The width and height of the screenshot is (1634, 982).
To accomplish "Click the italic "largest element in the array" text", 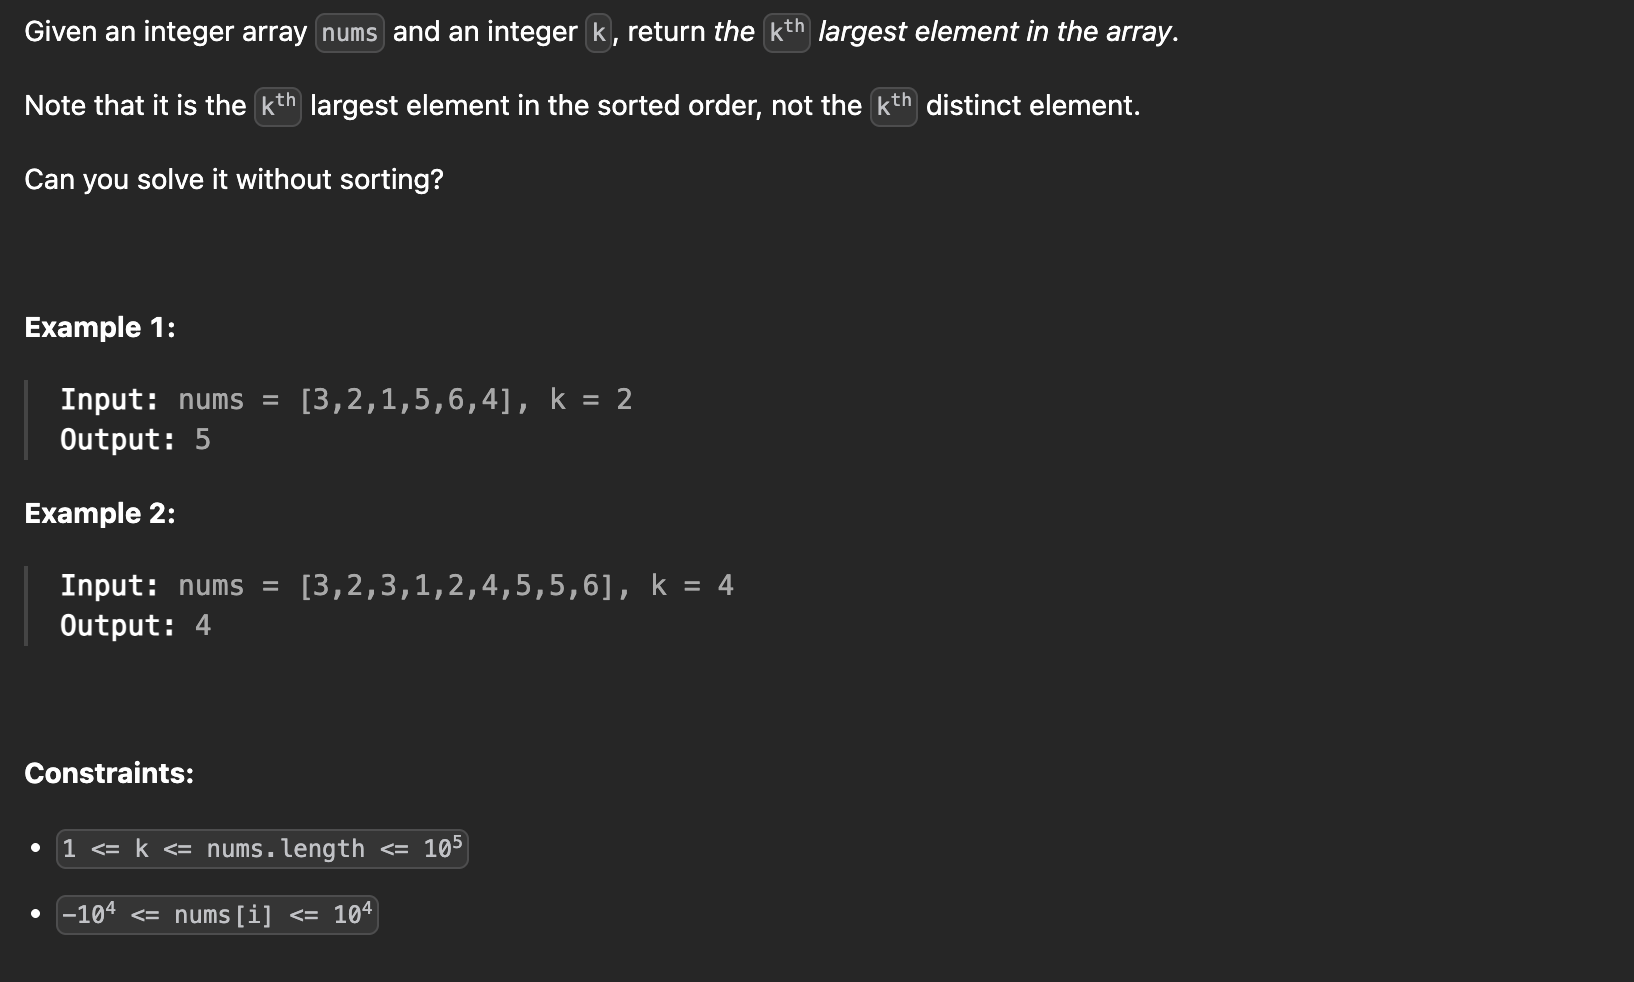I will point(994,32).
